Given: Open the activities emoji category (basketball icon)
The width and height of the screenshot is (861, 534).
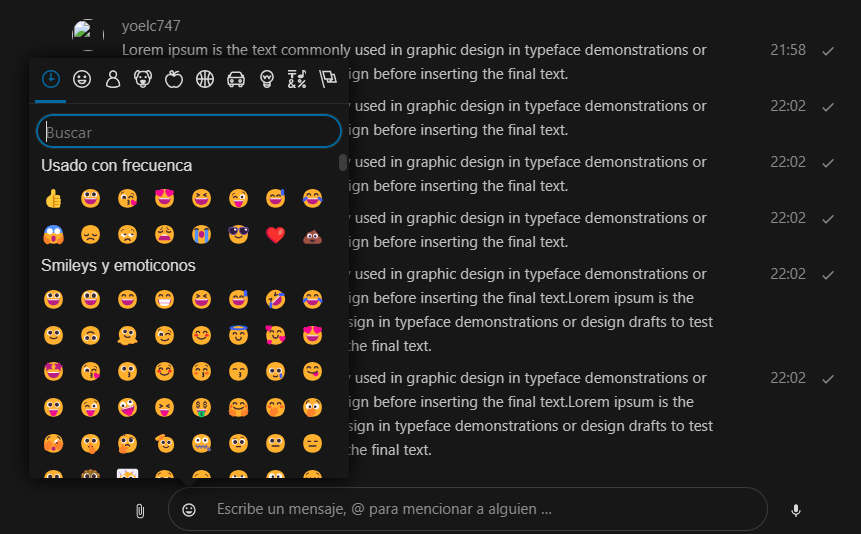Looking at the screenshot, I should (x=205, y=79).
